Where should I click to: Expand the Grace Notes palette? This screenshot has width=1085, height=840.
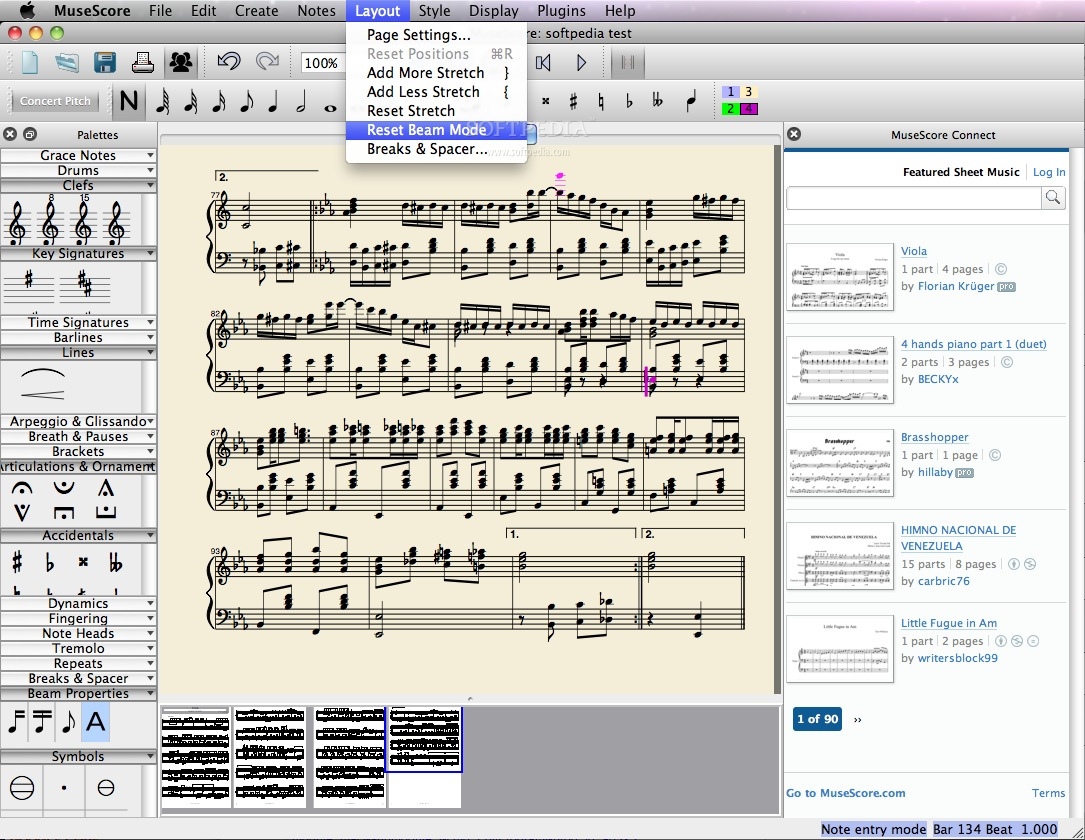(78, 156)
